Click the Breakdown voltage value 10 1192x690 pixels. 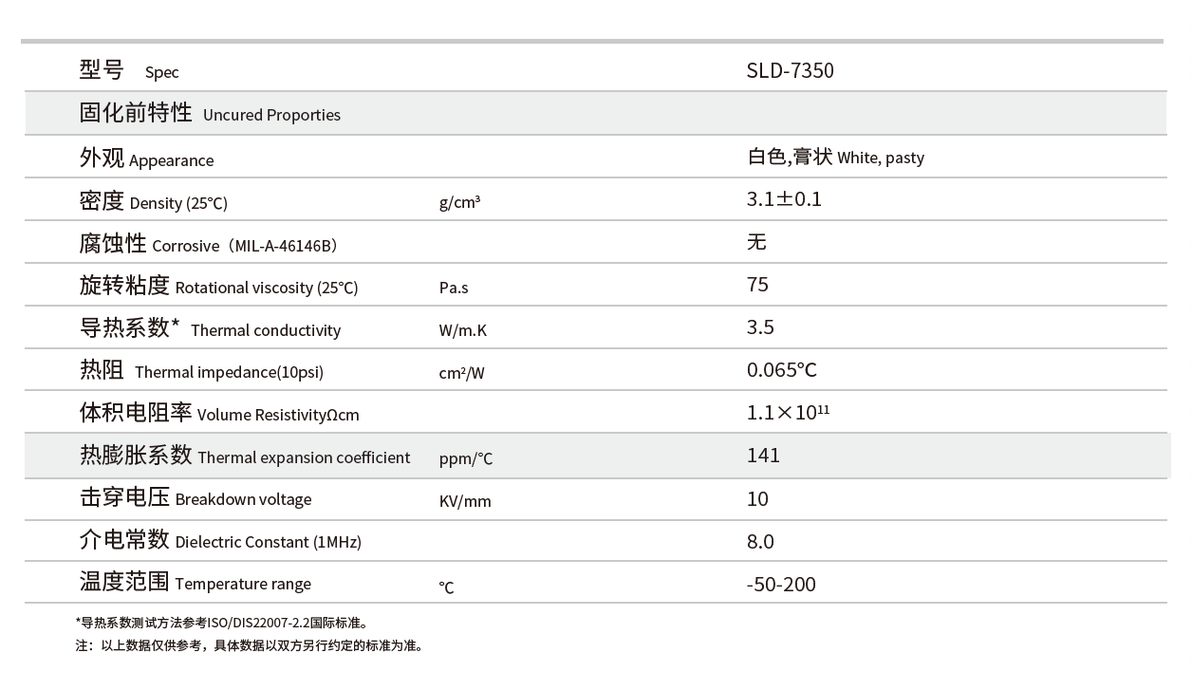coord(757,499)
